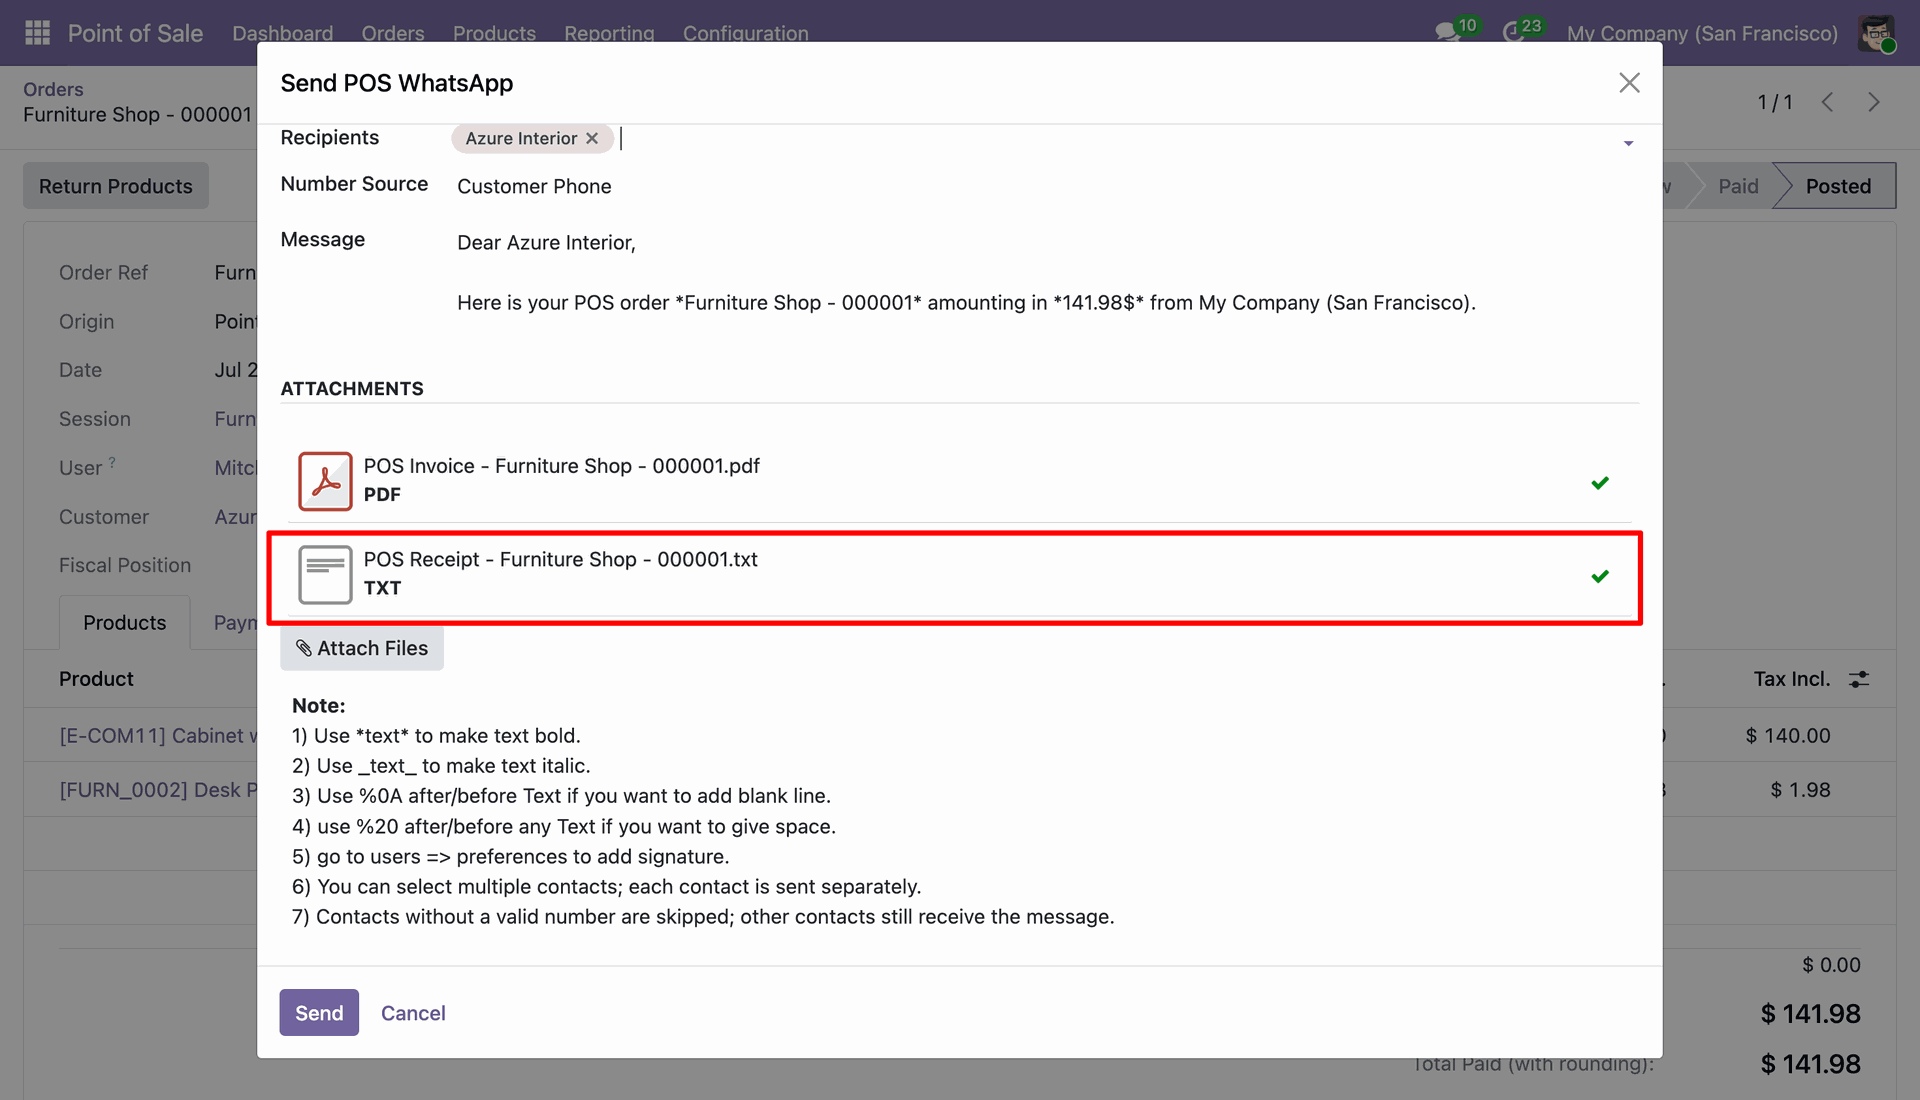Screen dimensions: 1920x1100
Task: Open Number Source Customer Phone selector
Action: click(534, 186)
